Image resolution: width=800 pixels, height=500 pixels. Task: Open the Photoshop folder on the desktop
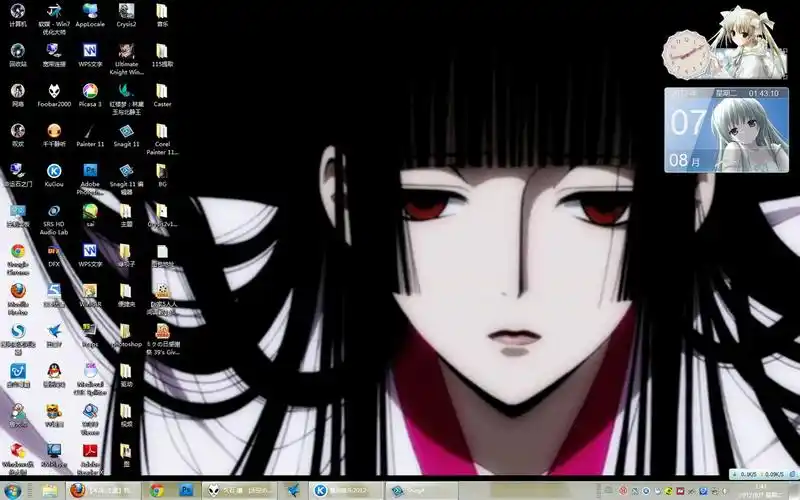126,331
